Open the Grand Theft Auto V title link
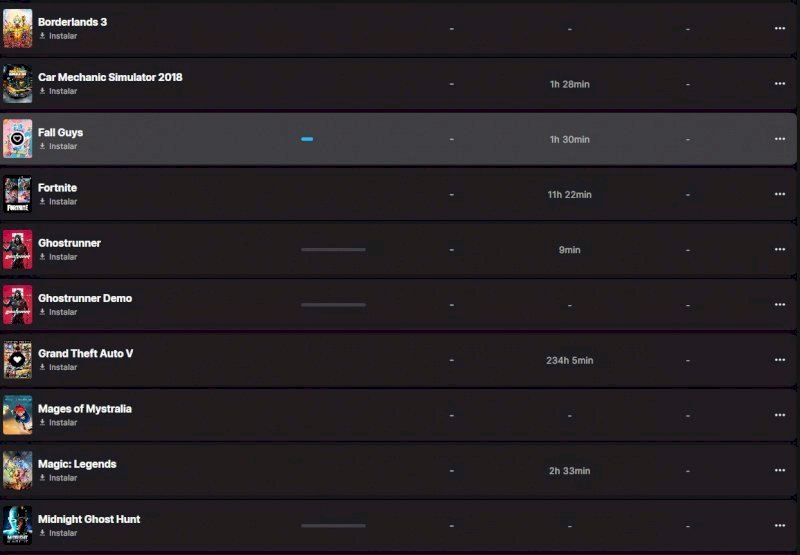The height and width of the screenshot is (555, 800). [x=85, y=353]
